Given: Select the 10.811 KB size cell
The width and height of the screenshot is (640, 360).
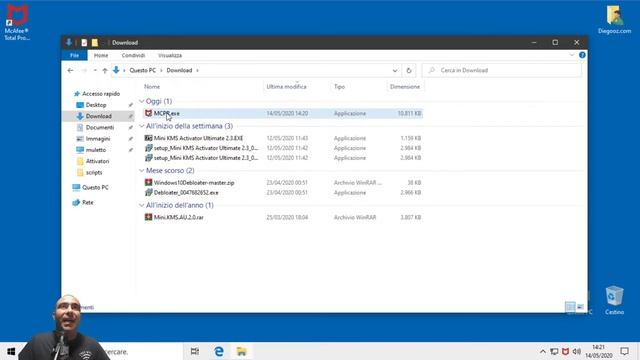Looking at the screenshot, I should pyautogui.click(x=409, y=113).
